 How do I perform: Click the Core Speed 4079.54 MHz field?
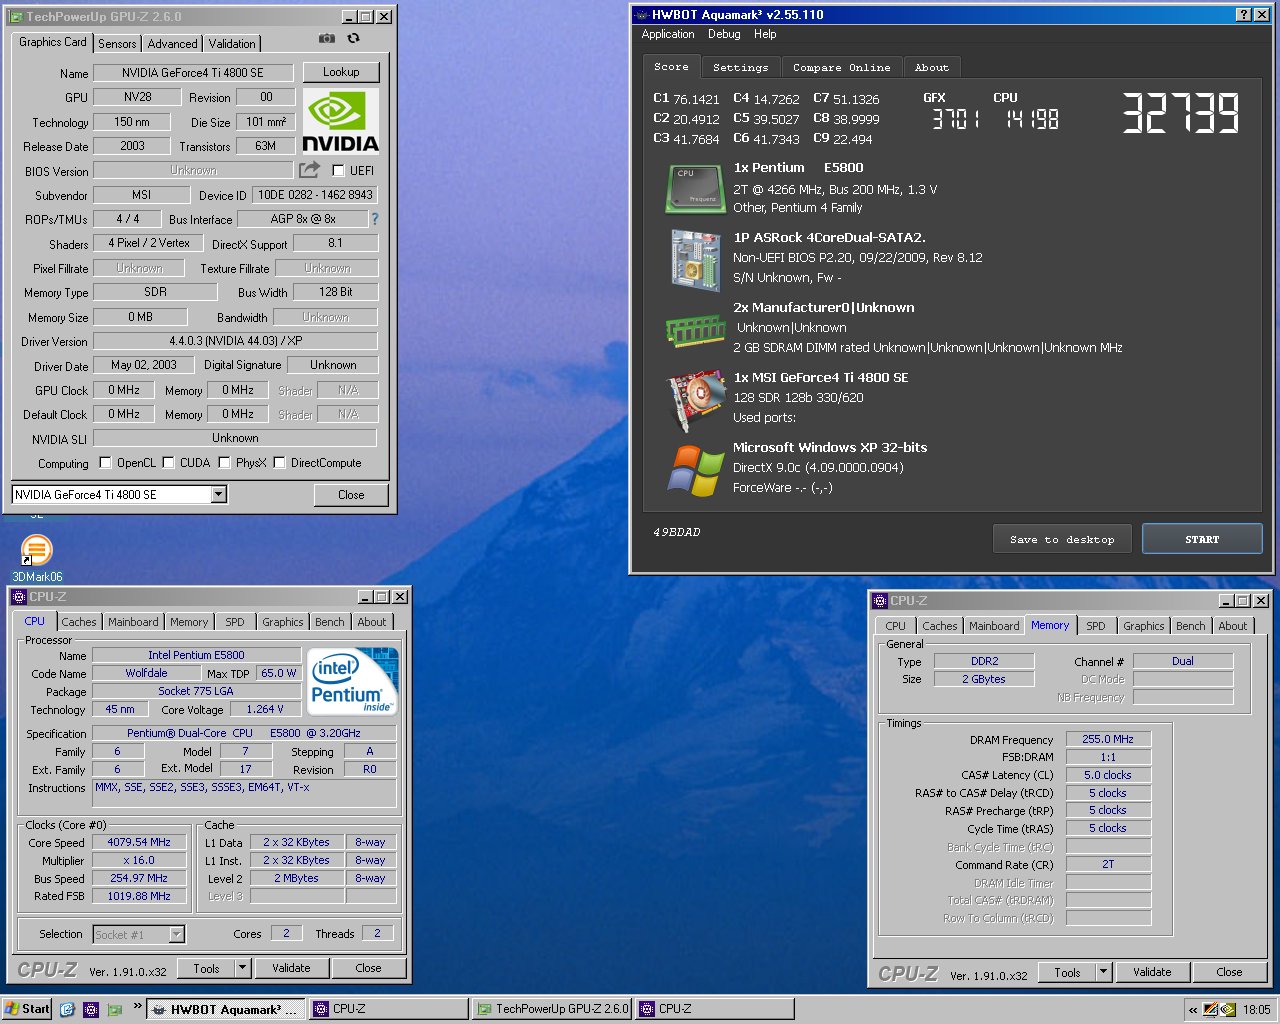pos(139,842)
